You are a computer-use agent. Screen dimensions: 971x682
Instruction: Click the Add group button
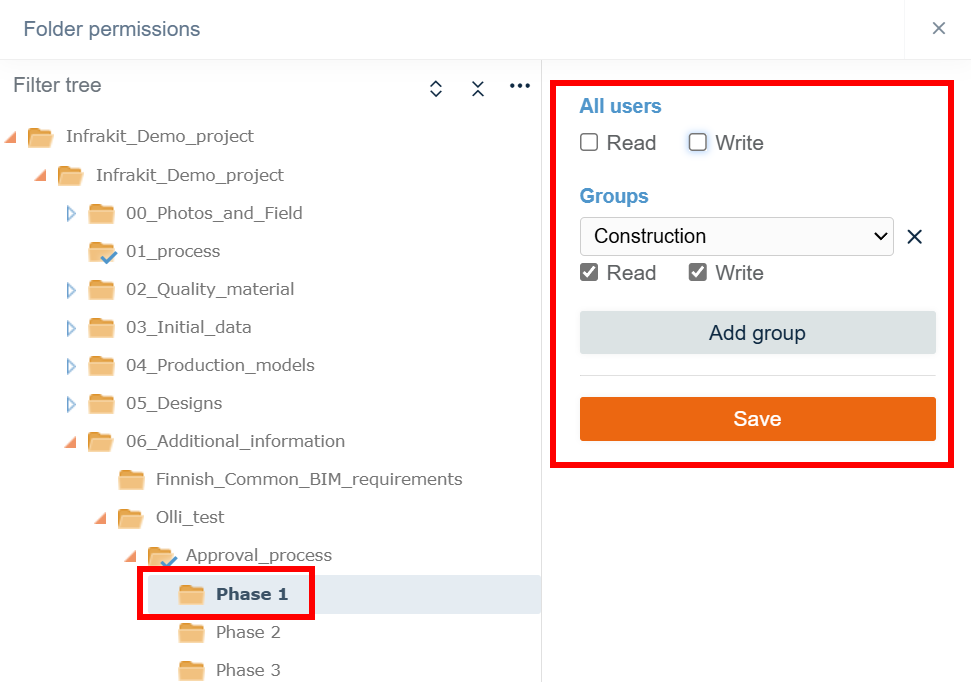click(x=757, y=333)
